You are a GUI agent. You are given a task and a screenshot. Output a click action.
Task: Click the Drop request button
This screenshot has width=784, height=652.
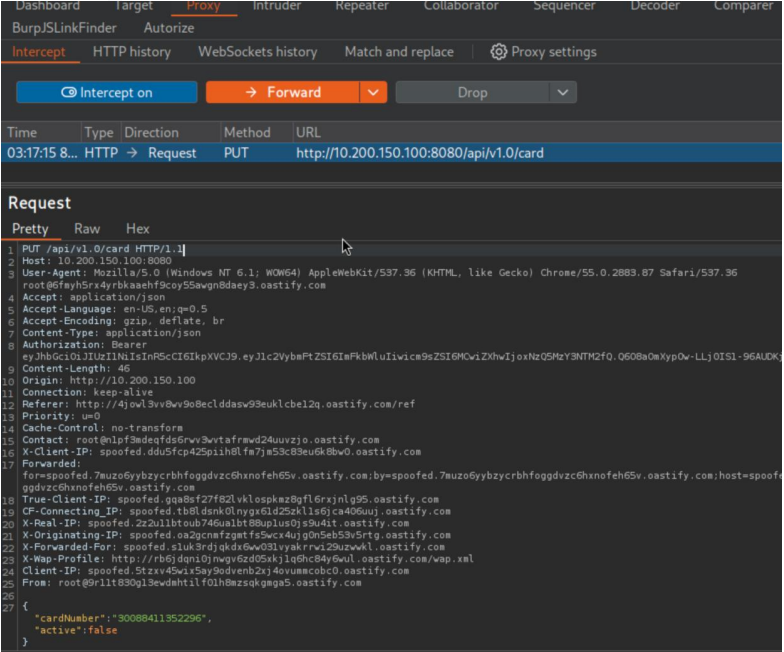pos(472,93)
